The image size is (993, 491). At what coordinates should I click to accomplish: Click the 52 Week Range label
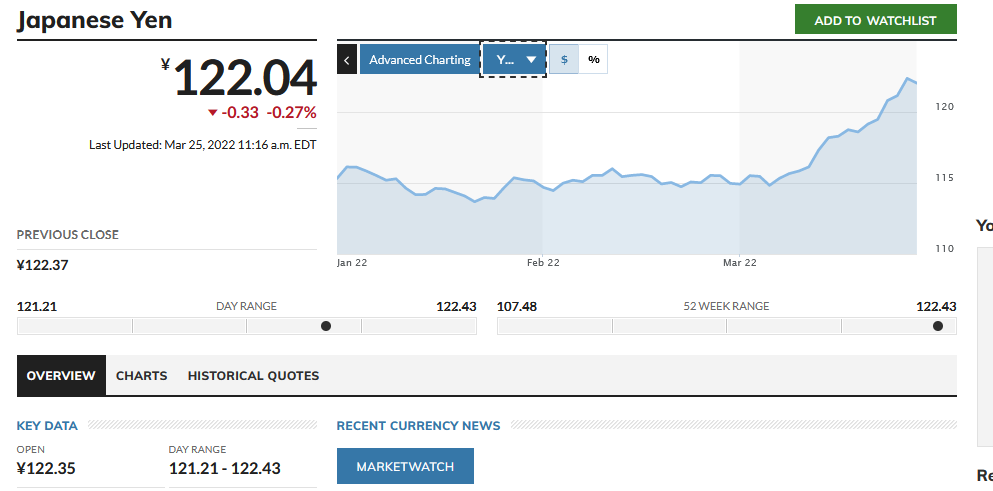[726, 307]
